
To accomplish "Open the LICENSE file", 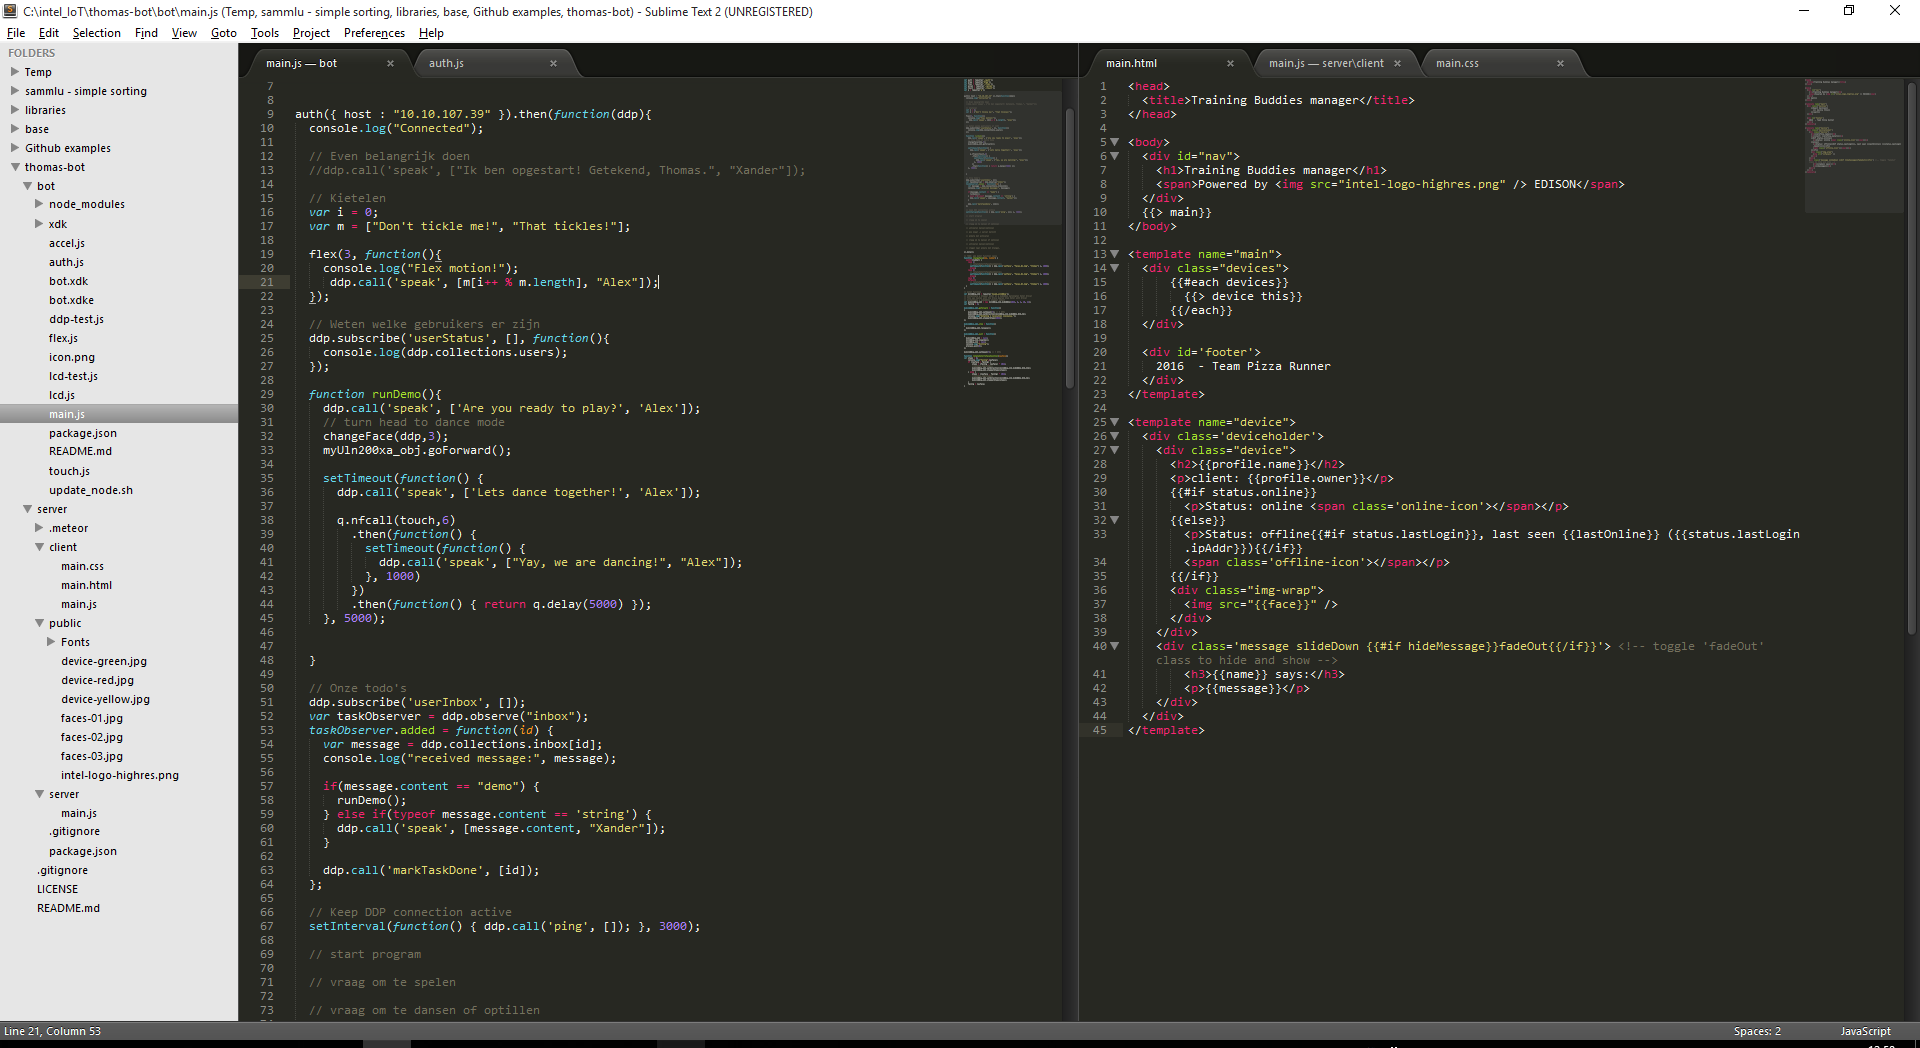I will [57, 889].
